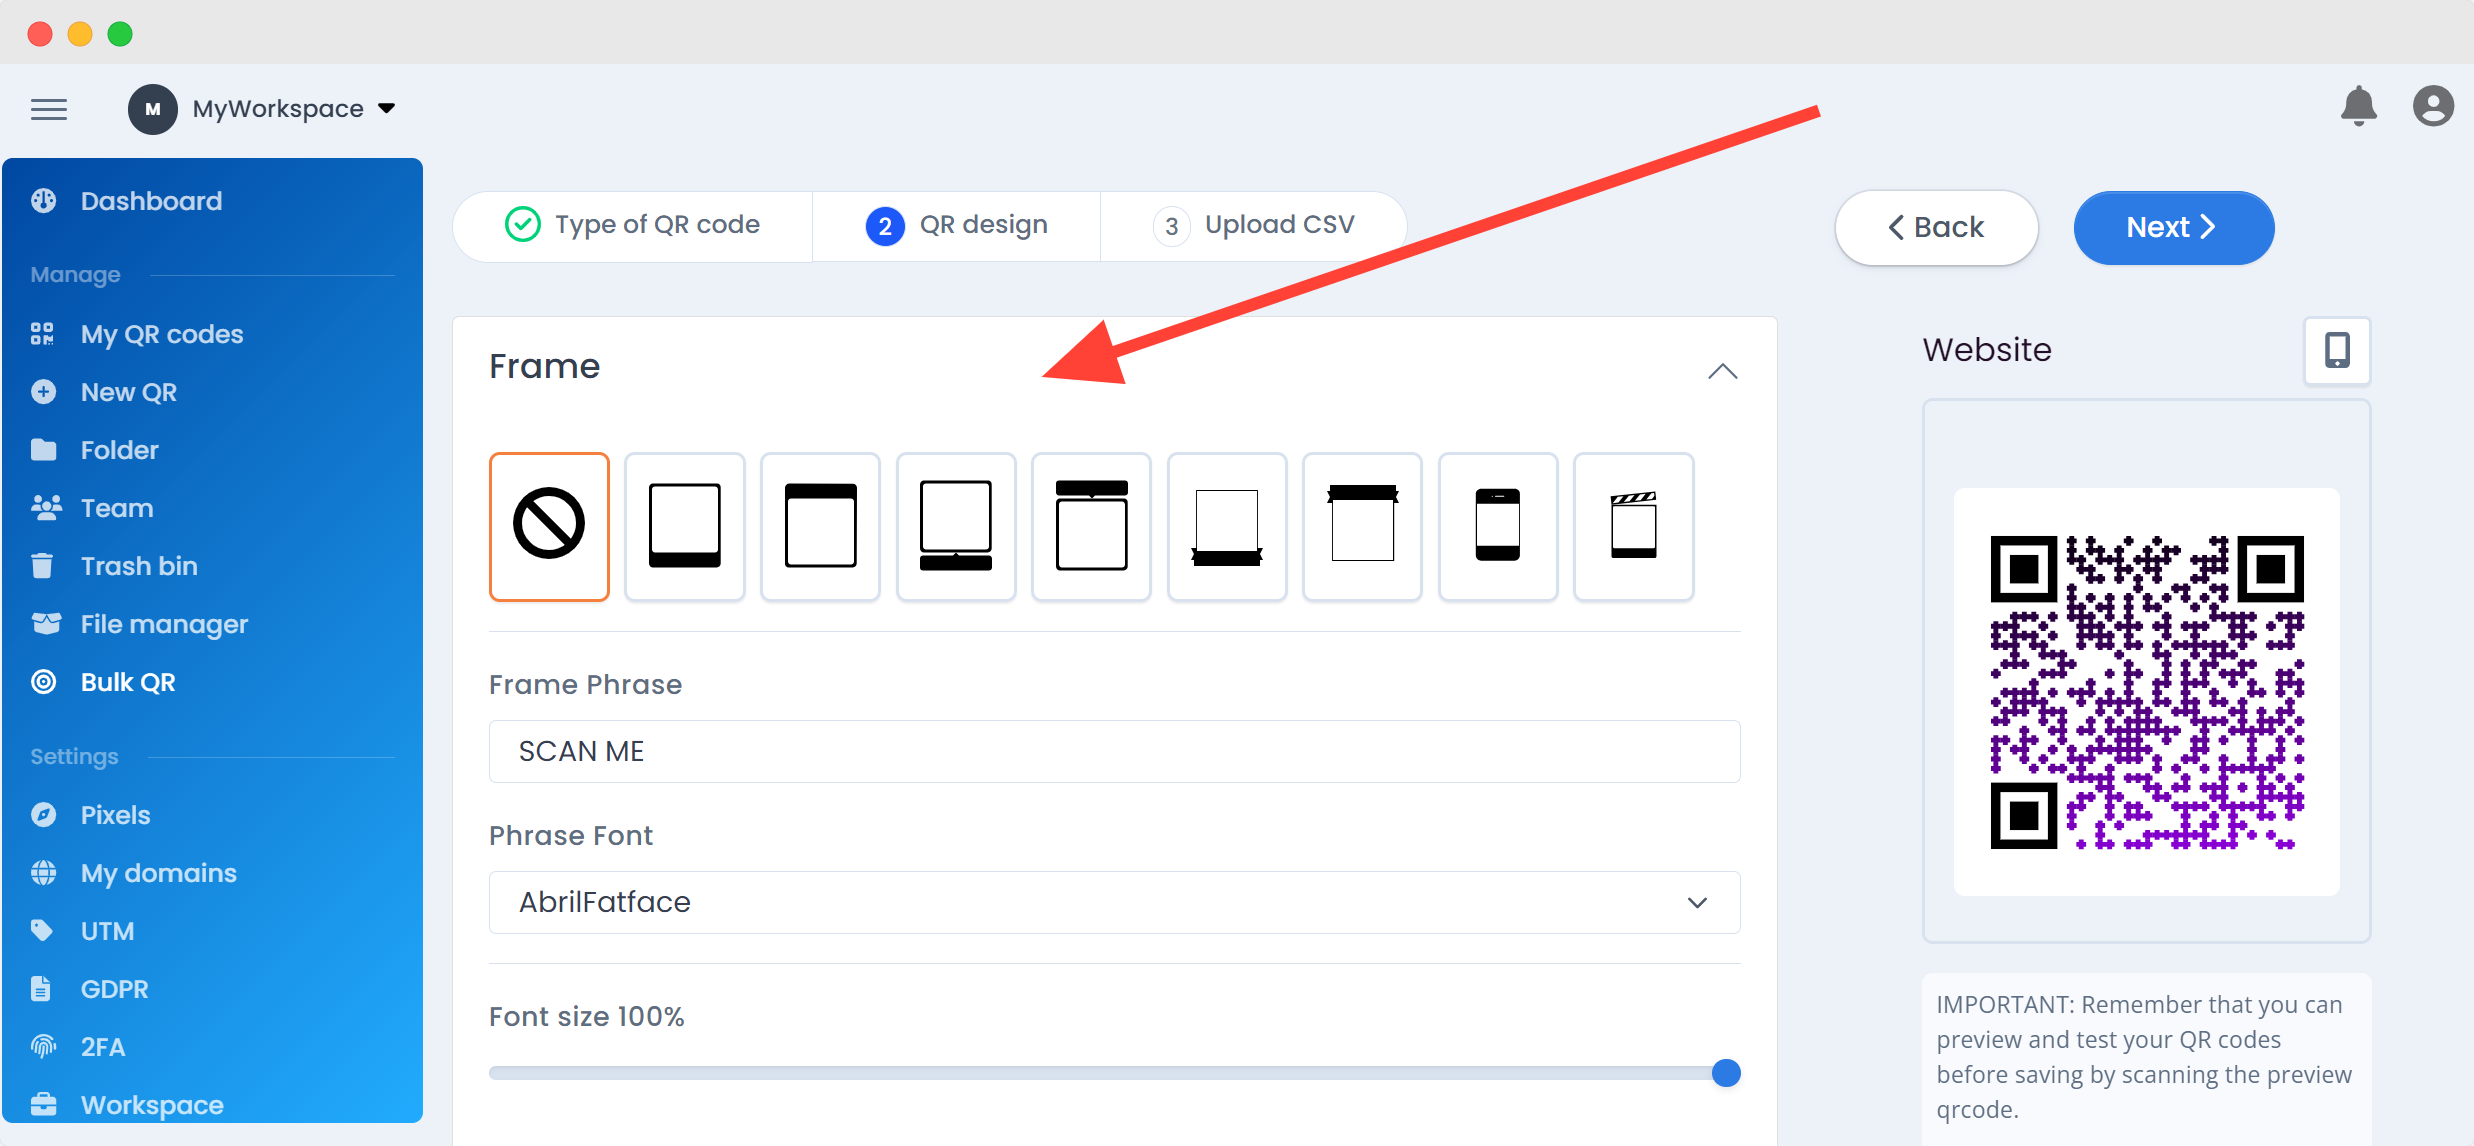Select the no-frame option

[549, 527]
